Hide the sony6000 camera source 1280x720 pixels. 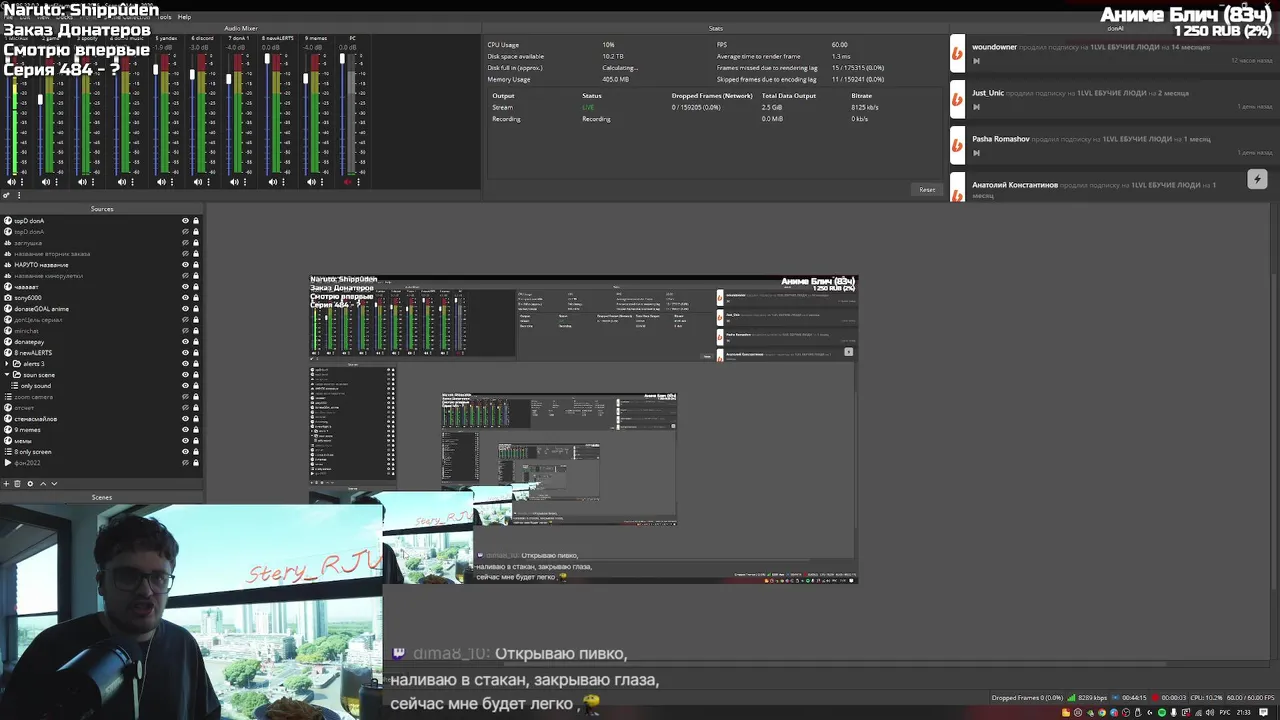click(x=185, y=298)
